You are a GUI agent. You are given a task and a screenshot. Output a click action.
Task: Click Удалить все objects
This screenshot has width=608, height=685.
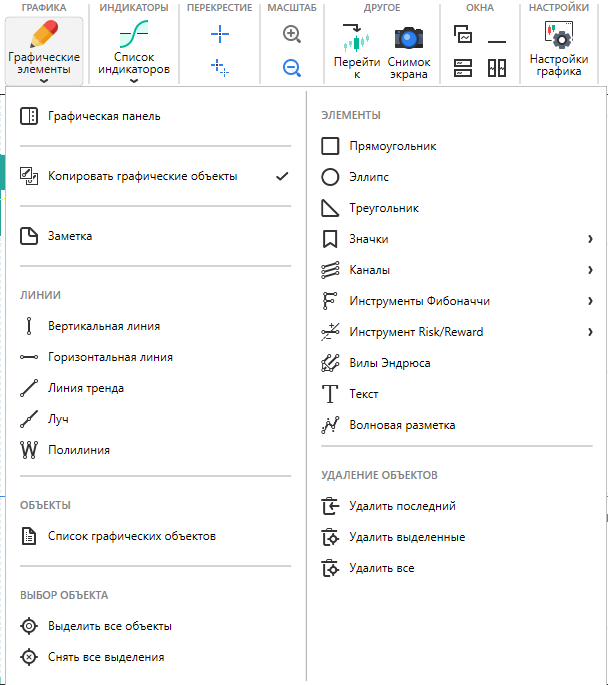[x=381, y=568]
